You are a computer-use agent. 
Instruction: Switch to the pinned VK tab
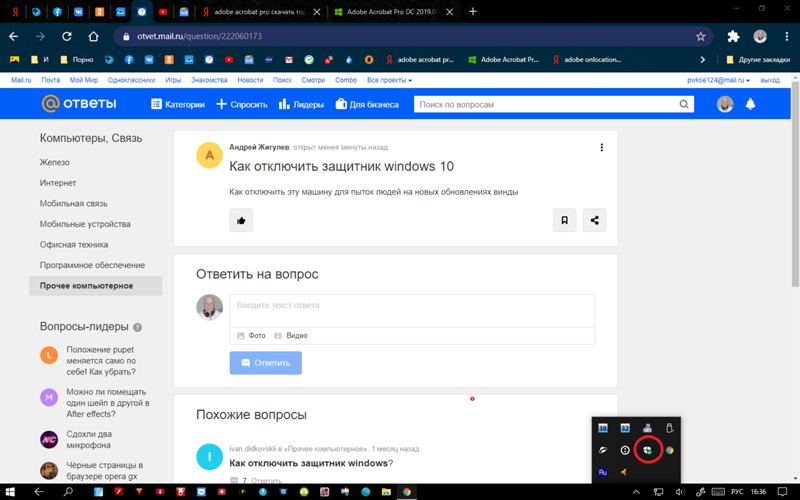point(78,12)
